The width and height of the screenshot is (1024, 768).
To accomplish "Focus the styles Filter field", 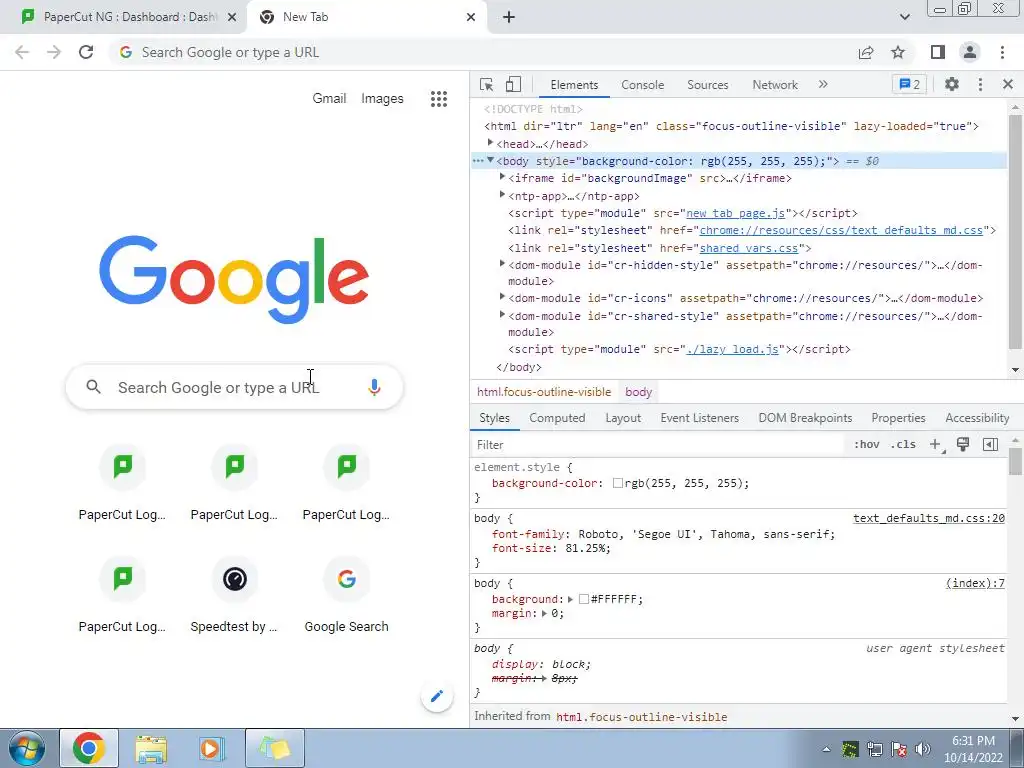I will click(x=658, y=445).
